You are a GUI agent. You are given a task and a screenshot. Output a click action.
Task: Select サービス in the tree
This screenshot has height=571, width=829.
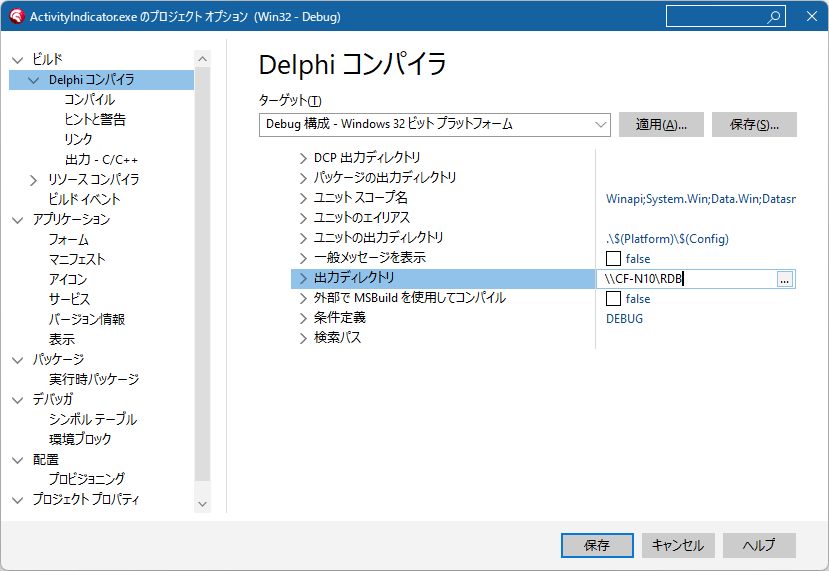(69, 299)
